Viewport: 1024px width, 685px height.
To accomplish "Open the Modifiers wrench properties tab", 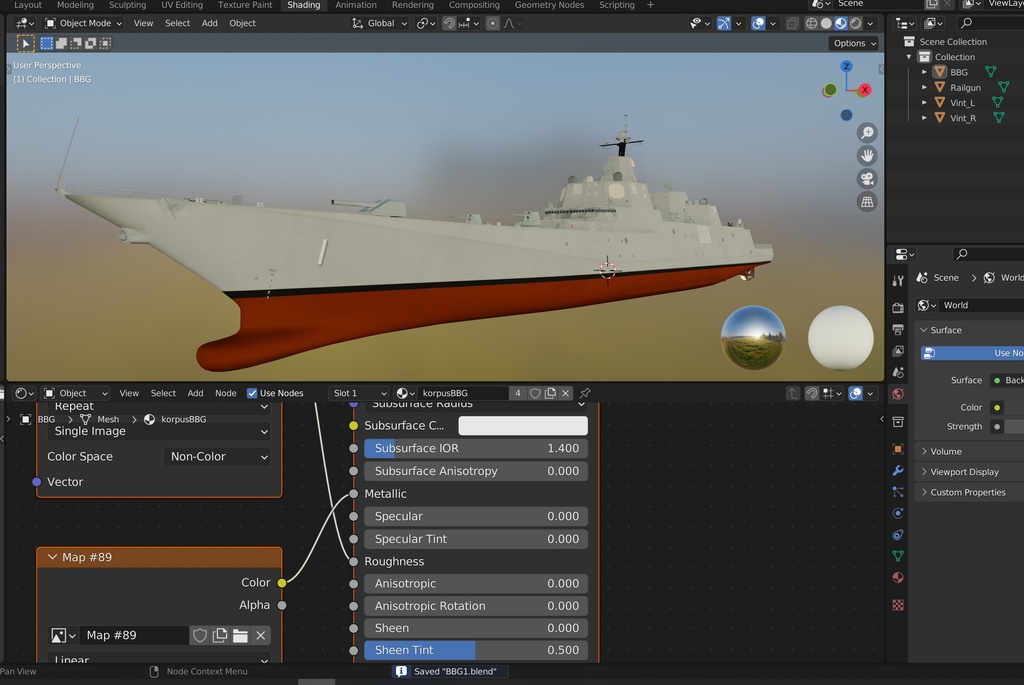I will click(x=898, y=471).
